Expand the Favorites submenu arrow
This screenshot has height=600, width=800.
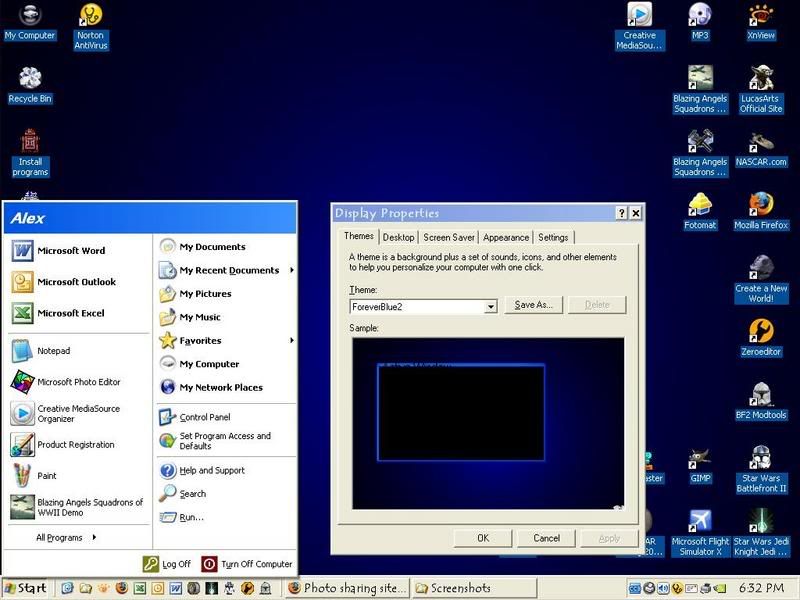(x=292, y=340)
